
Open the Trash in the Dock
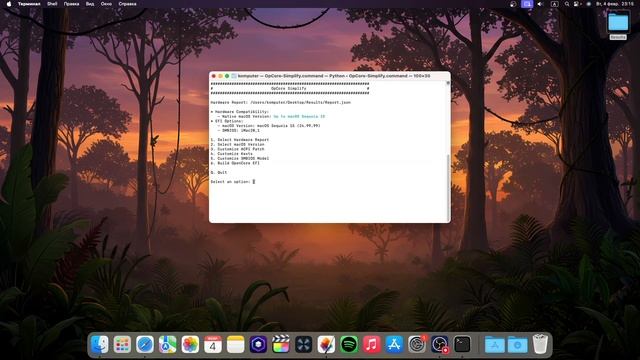(540, 344)
